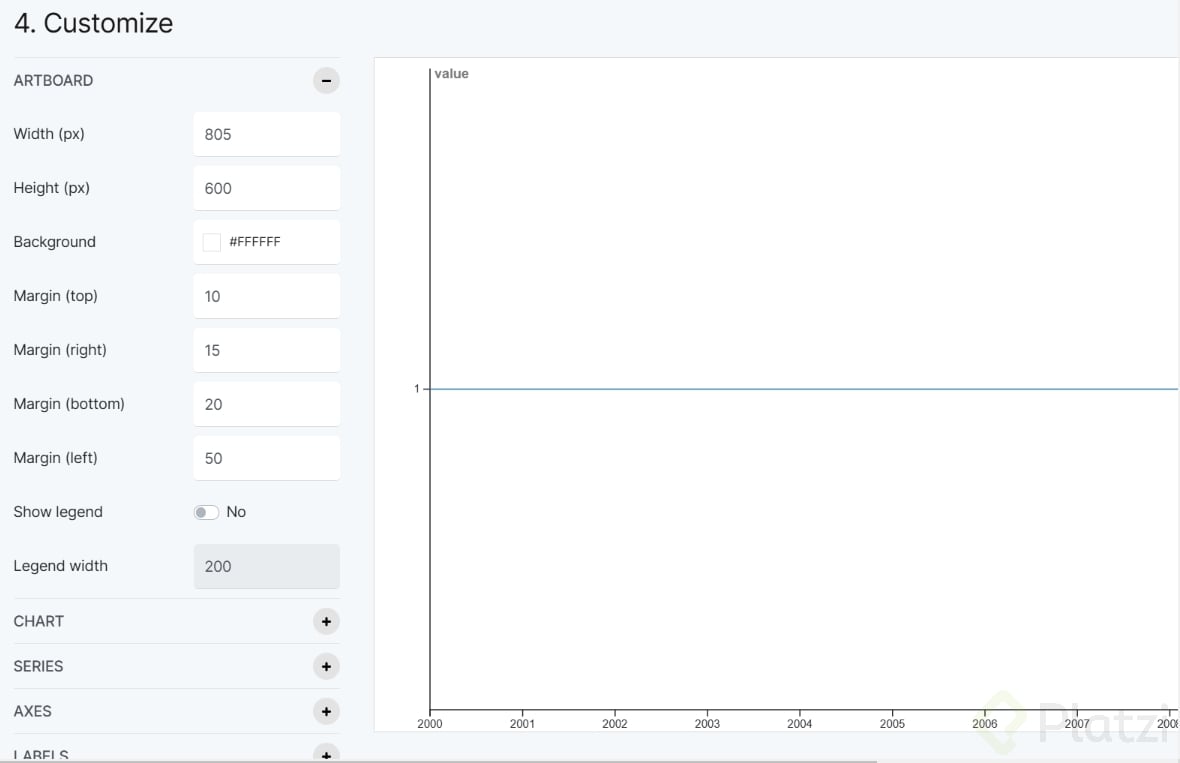Open the Background color swatch
The width and height of the screenshot is (1180, 763).
point(211,242)
